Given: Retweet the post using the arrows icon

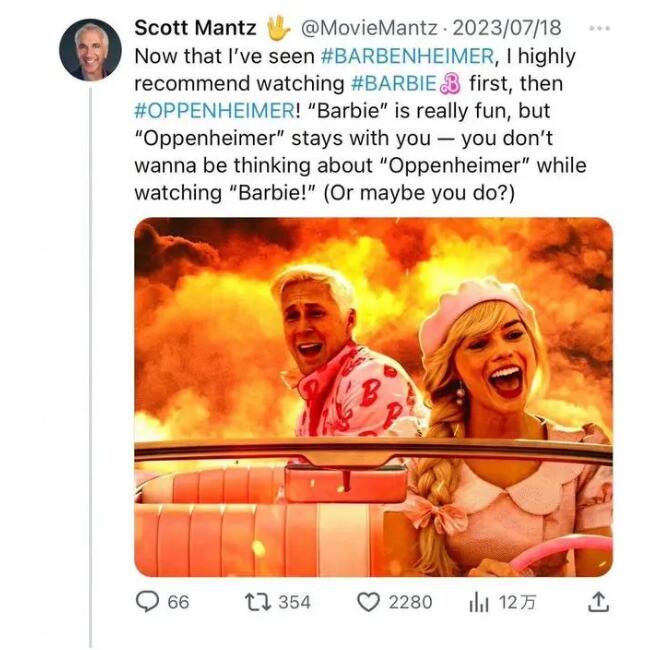Looking at the screenshot, I should [256, 601].
